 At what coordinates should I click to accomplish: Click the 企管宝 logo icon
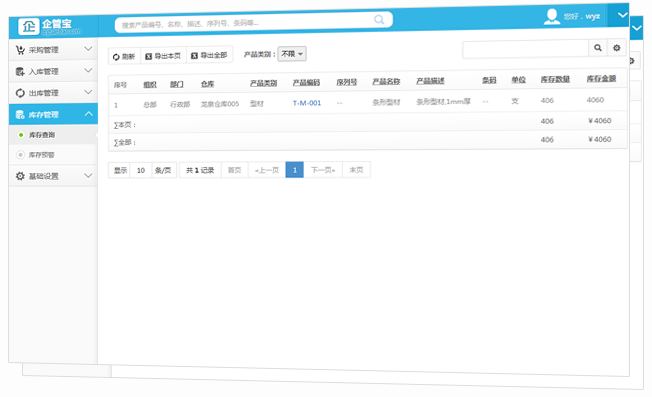(x=29, y=27)
